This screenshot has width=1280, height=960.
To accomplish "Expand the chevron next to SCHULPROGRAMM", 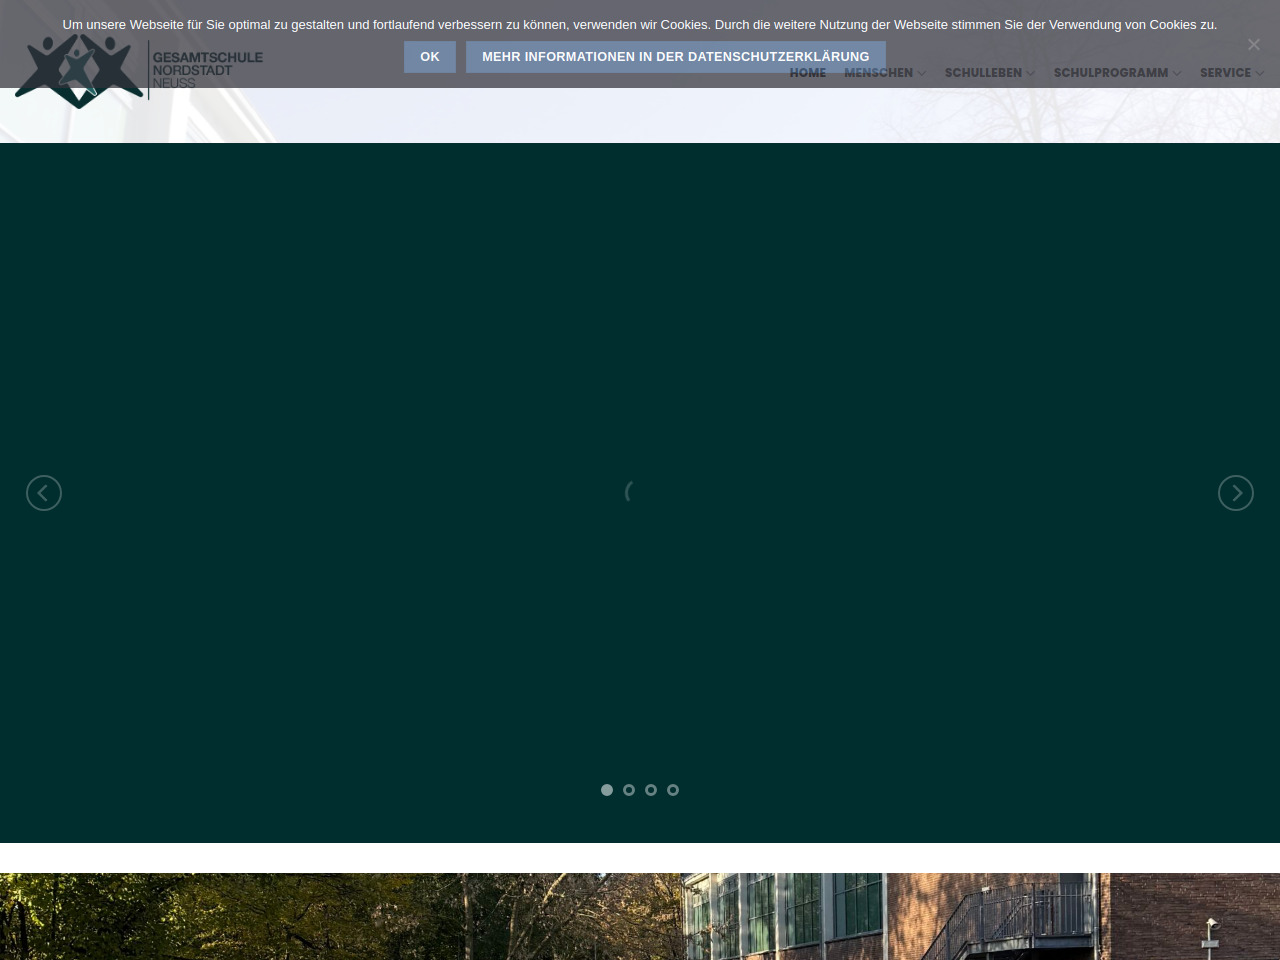I will click(1177, 73).
